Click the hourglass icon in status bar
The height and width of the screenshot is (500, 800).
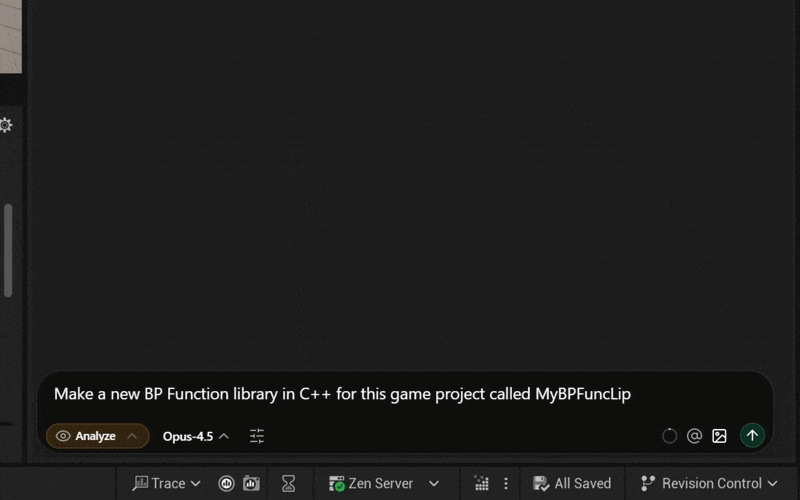pyautogui.click(x=288, y=484)
